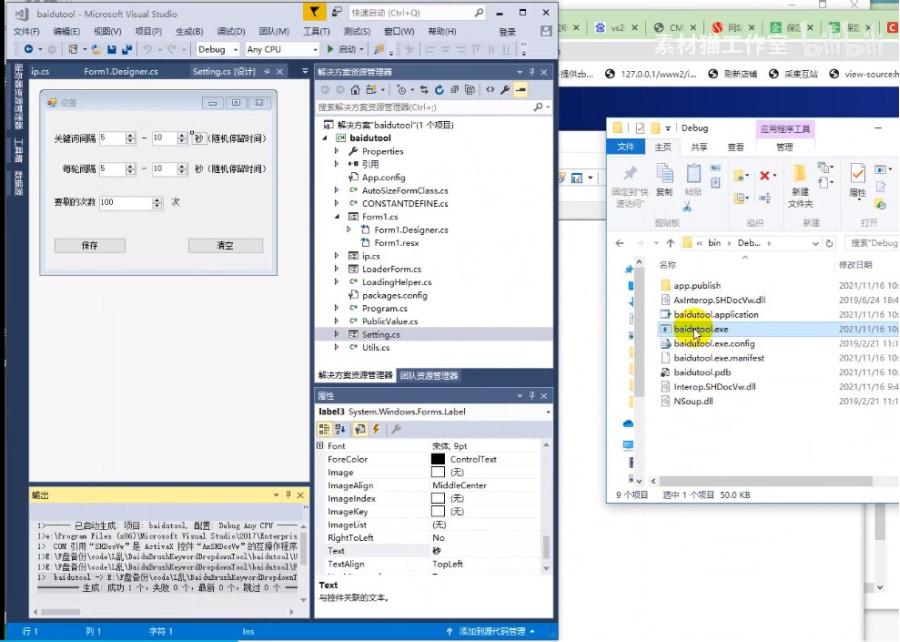Open Properties wrench icon in Solution Explorer toolbar
Viewport: 900px width, 642px height.
point(505,90)
